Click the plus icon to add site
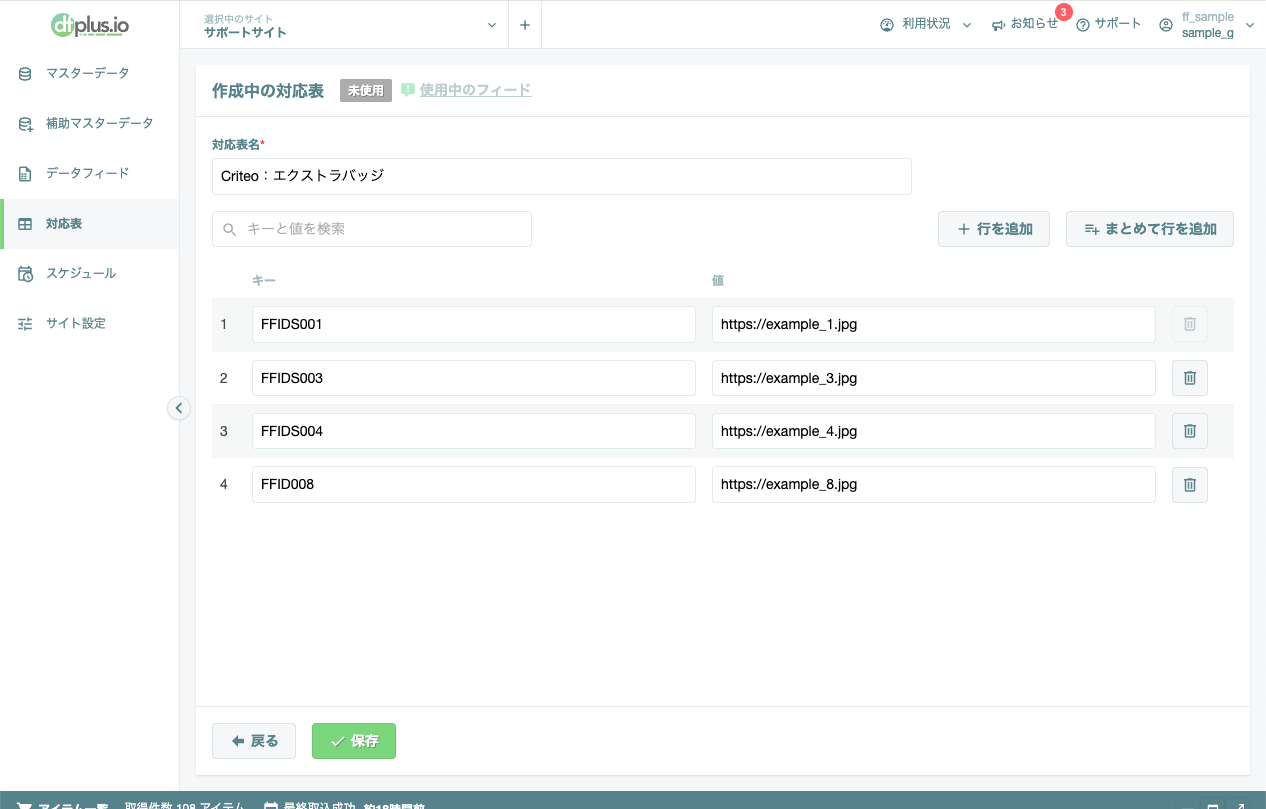 point(525,25)
